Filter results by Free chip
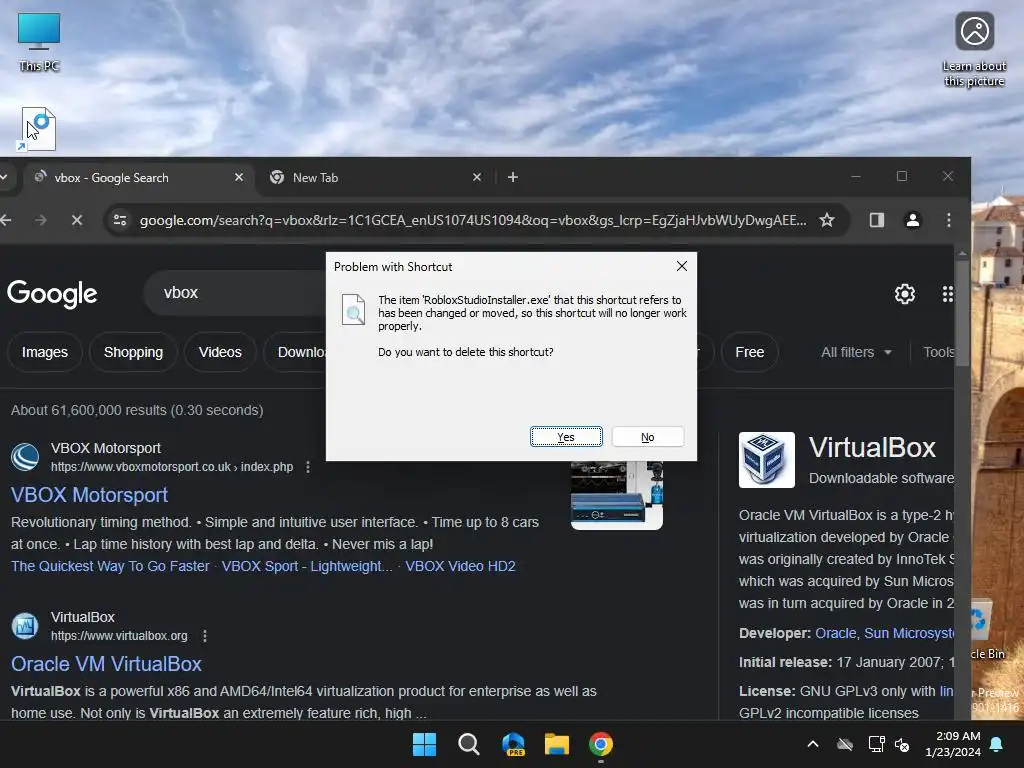 click(749, 352)
